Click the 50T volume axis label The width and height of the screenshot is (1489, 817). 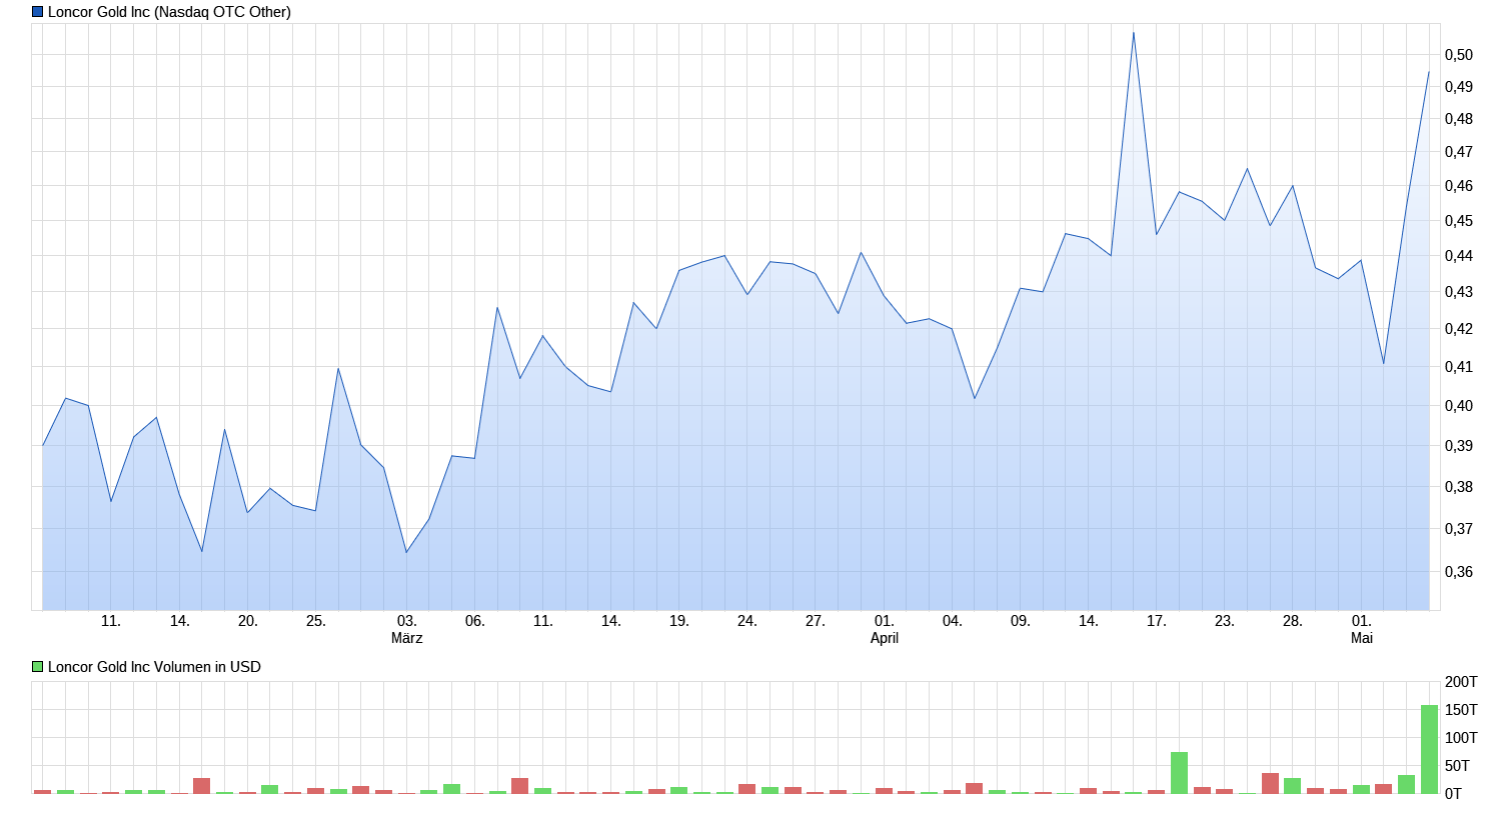point(1457,766)
